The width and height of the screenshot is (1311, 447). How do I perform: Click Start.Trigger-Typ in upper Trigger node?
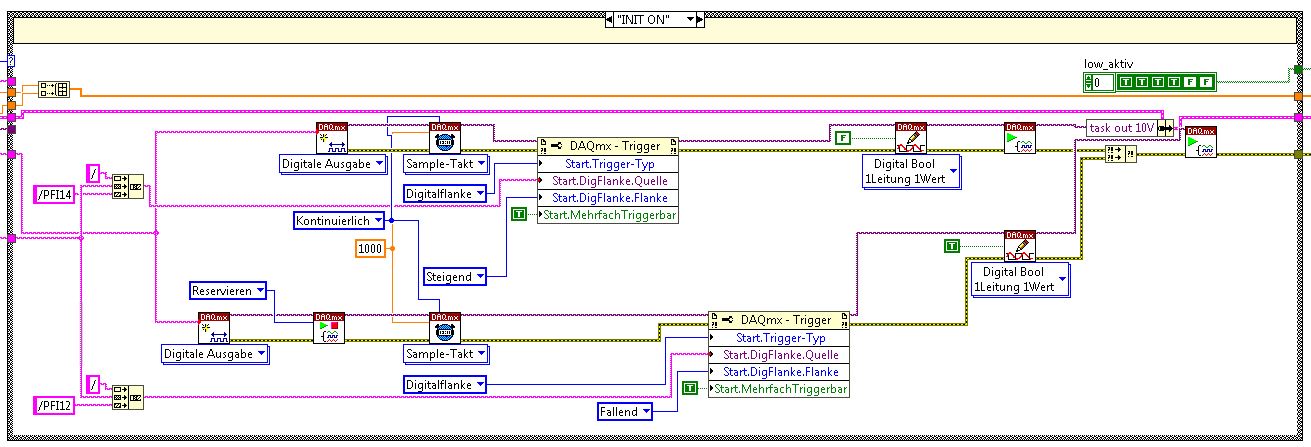pos(608,163)
